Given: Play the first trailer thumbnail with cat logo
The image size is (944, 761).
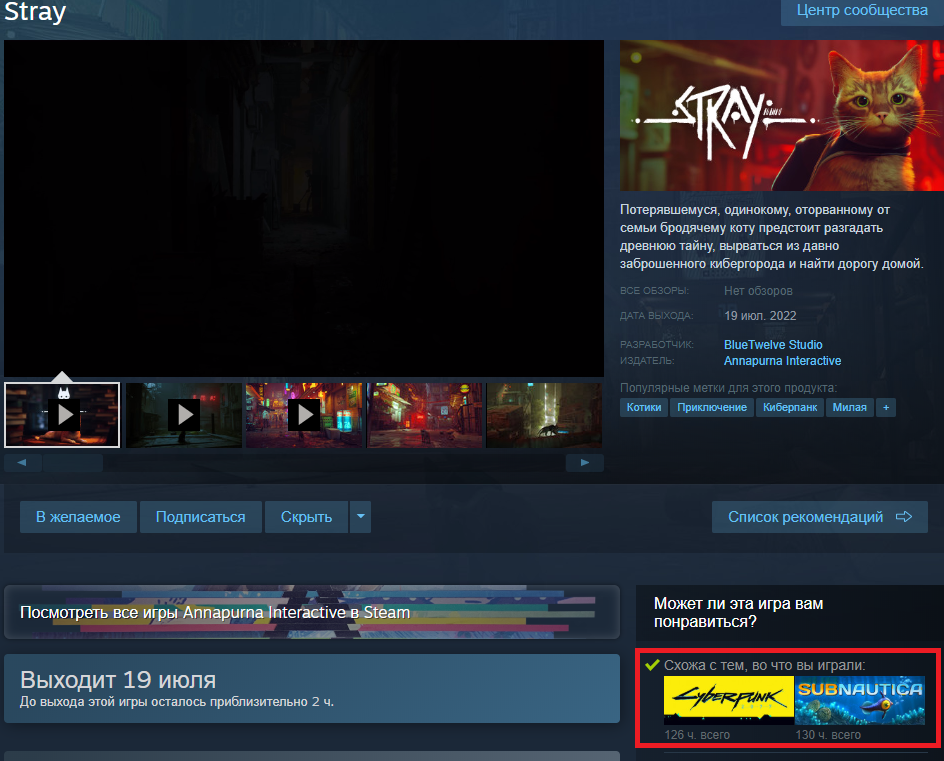Looking at the screenshot, I should pyautogui.click(x=62, y=415).
